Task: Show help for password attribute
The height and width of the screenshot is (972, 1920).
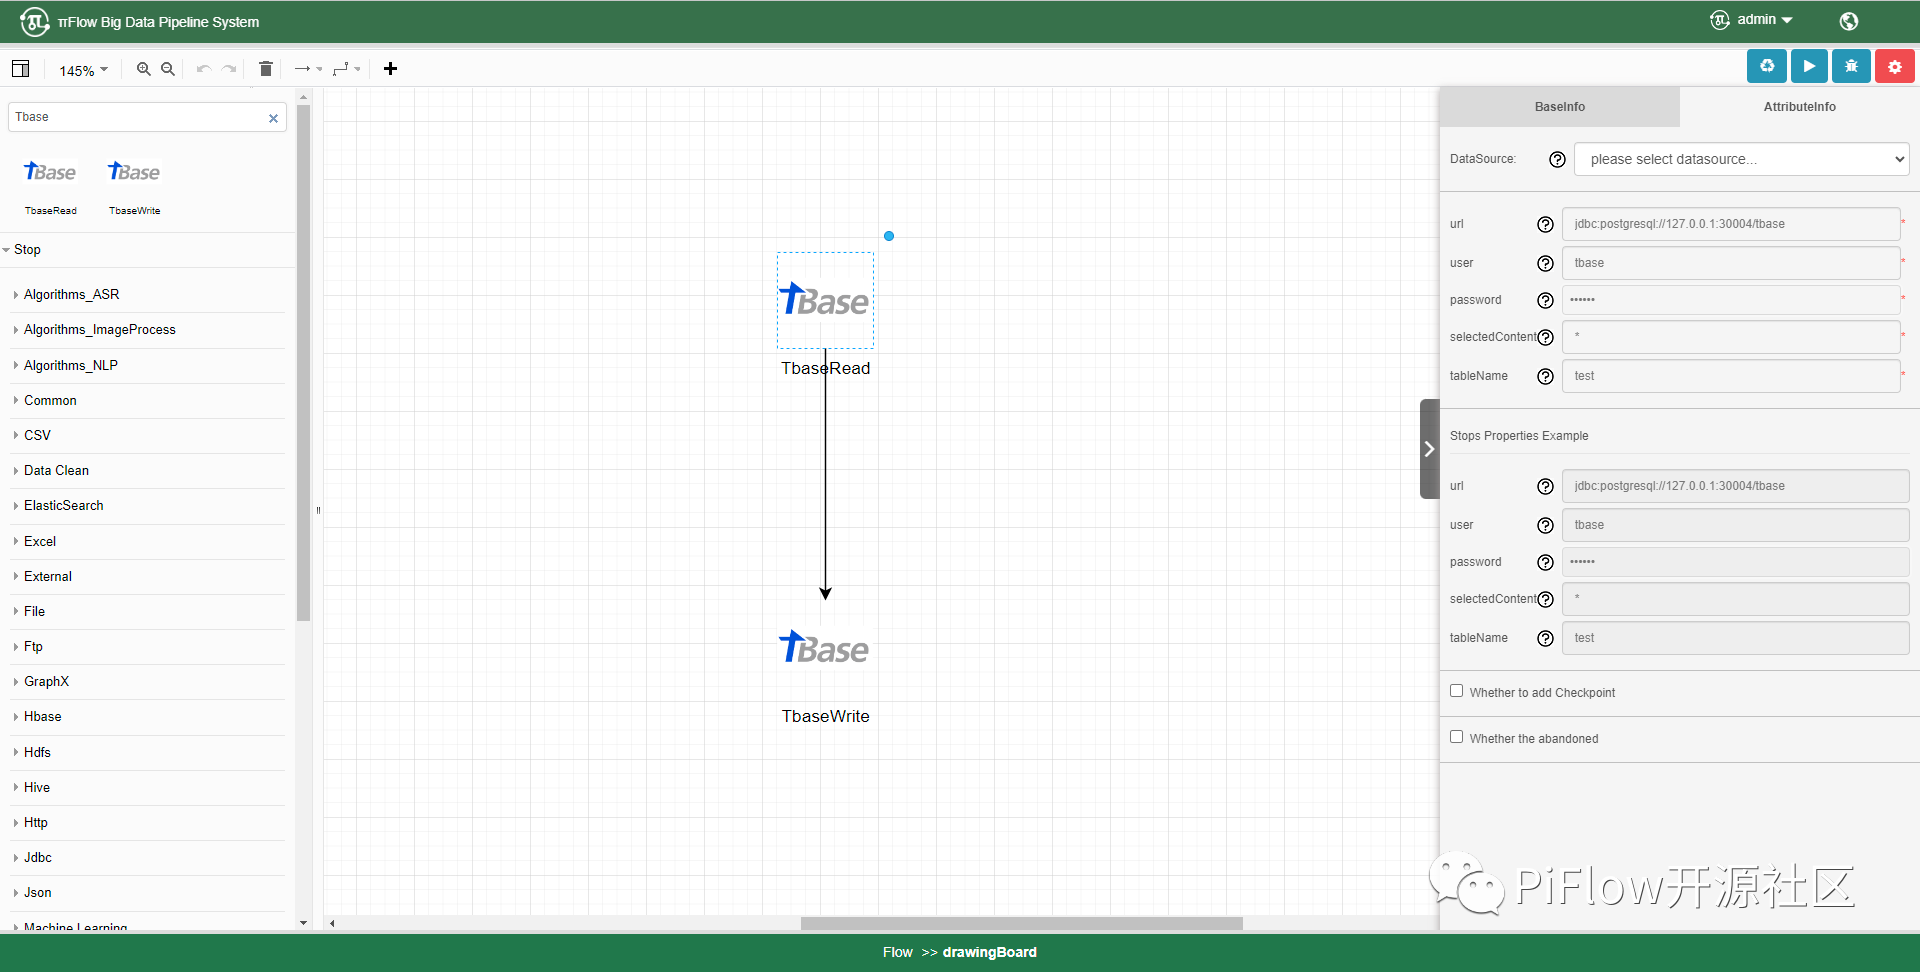Action: pos(1545,300)
